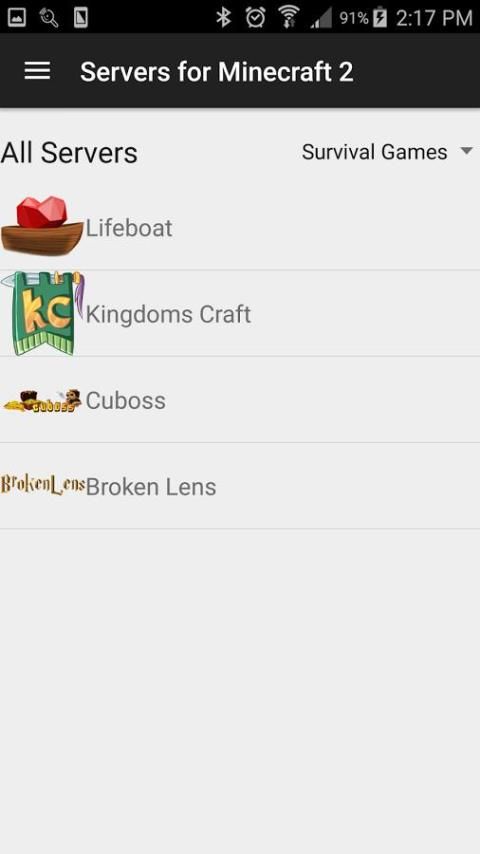Select the Kingdoms Craft server text

168,314
